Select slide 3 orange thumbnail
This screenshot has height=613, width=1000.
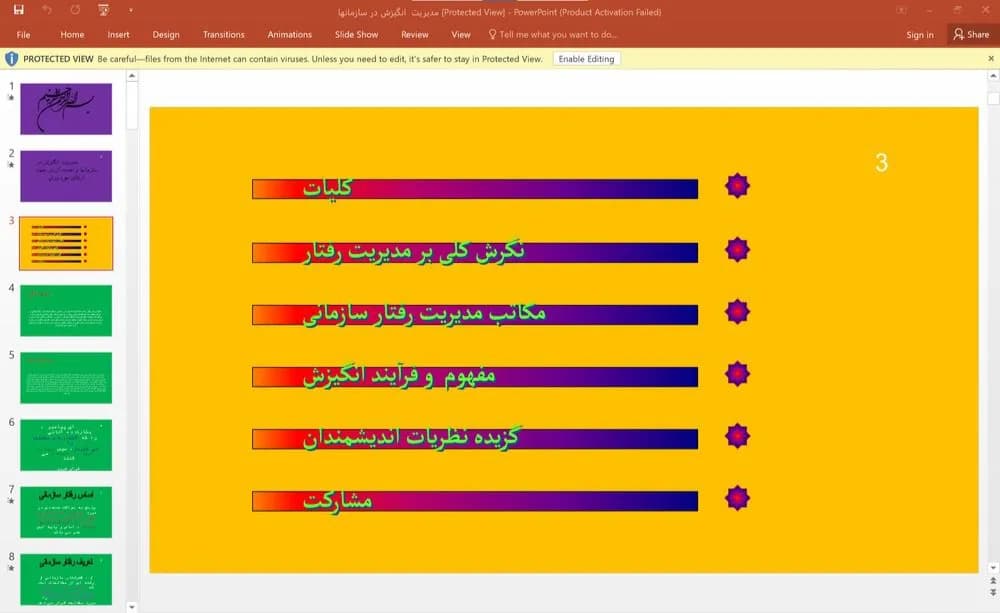[66, 243]
